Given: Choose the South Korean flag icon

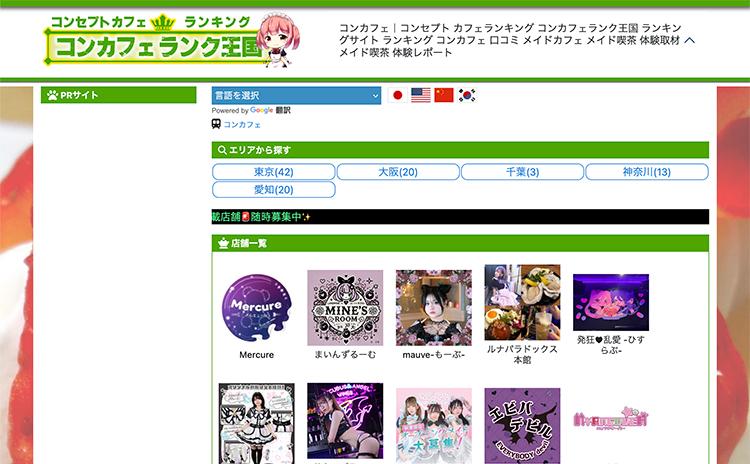Looking at the screenshot, I should point(467,95).
